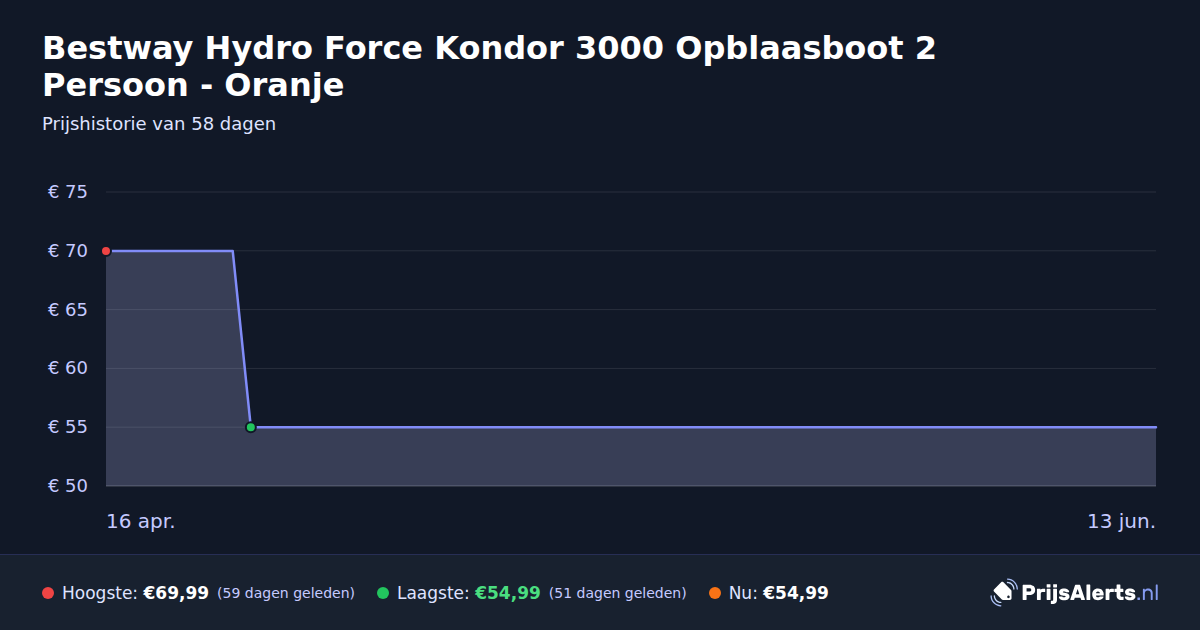Click the current price next to Nu
1200x630 pixels.
[x=796, y=593]
